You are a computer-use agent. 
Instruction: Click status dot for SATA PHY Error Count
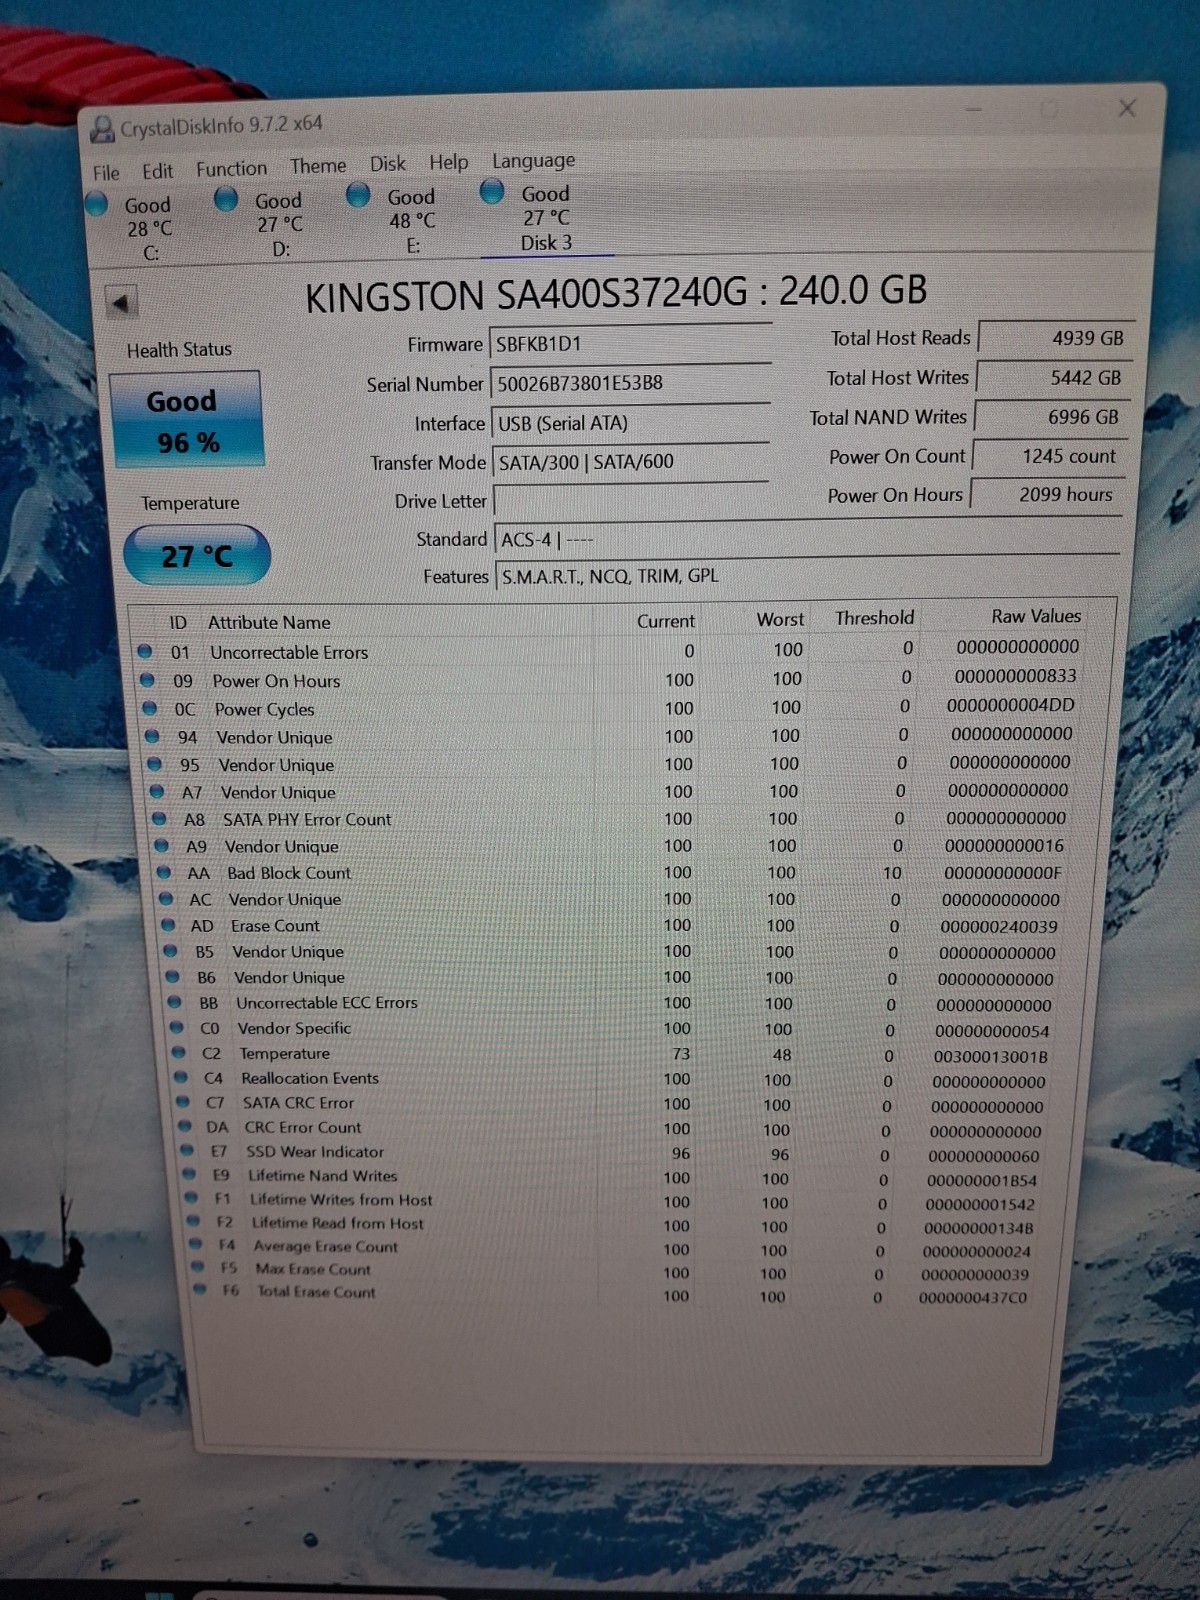[x=159, y=818]
